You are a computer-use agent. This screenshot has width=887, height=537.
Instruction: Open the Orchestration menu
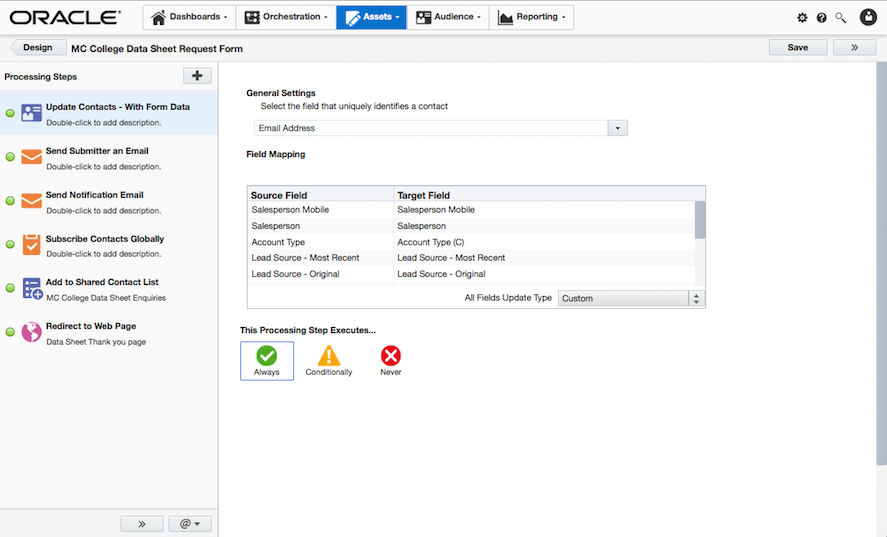click(x=285, y=17)
